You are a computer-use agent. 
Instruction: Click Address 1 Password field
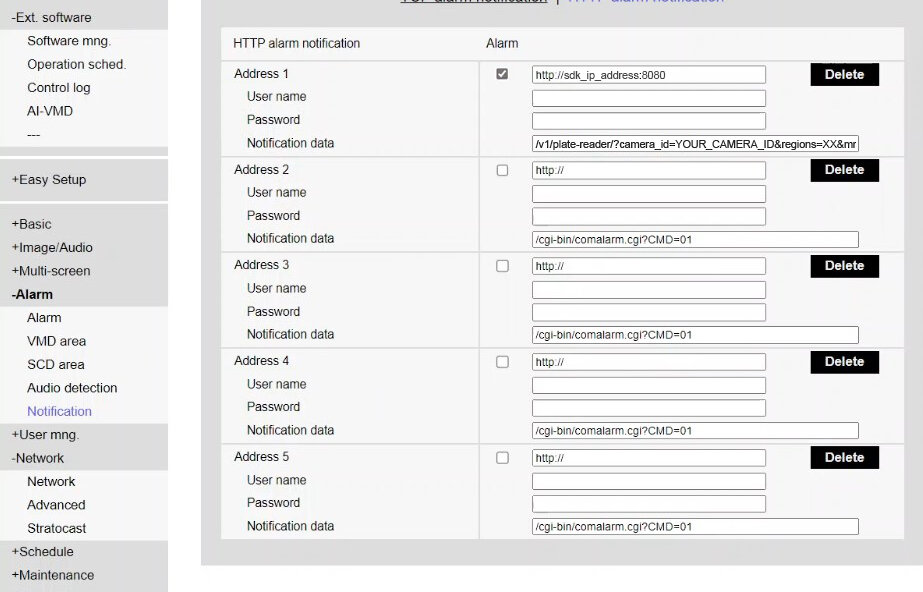pyautogui.click(x=649, y=121)
